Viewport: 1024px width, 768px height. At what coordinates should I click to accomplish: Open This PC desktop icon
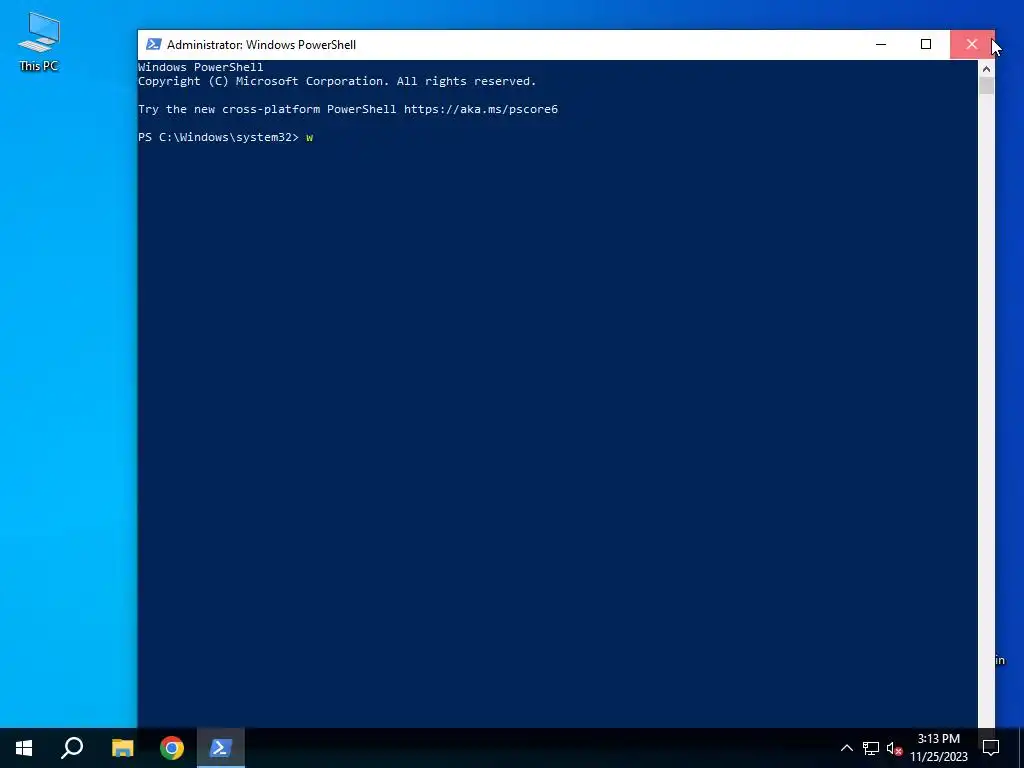[39, 42]
